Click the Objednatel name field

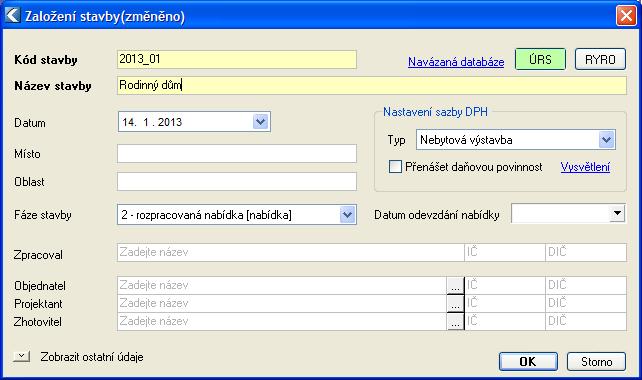point(282,285)
